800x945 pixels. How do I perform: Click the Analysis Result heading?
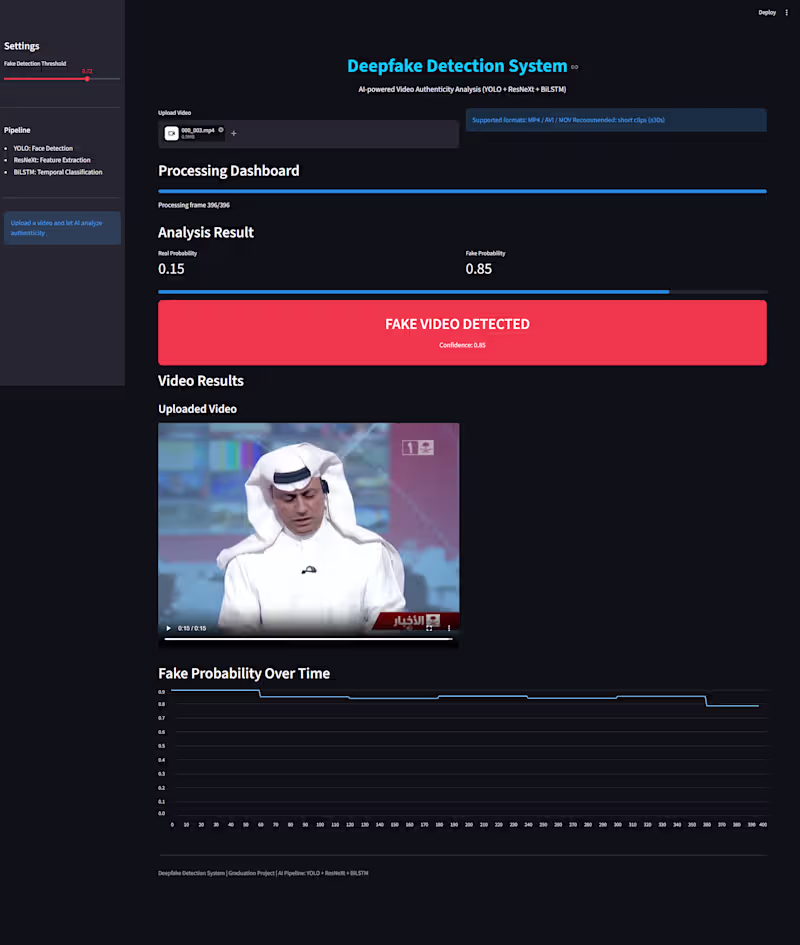tap(206, 233)
